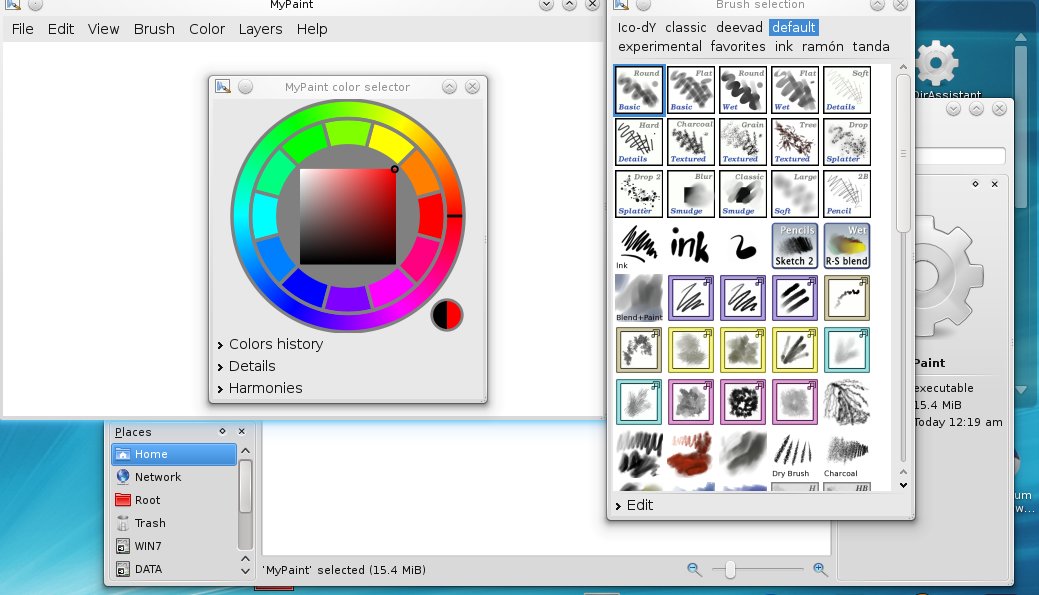Switch to the default brush group
This screenshot has width=1039, height=595.
[x=793, y=27]
